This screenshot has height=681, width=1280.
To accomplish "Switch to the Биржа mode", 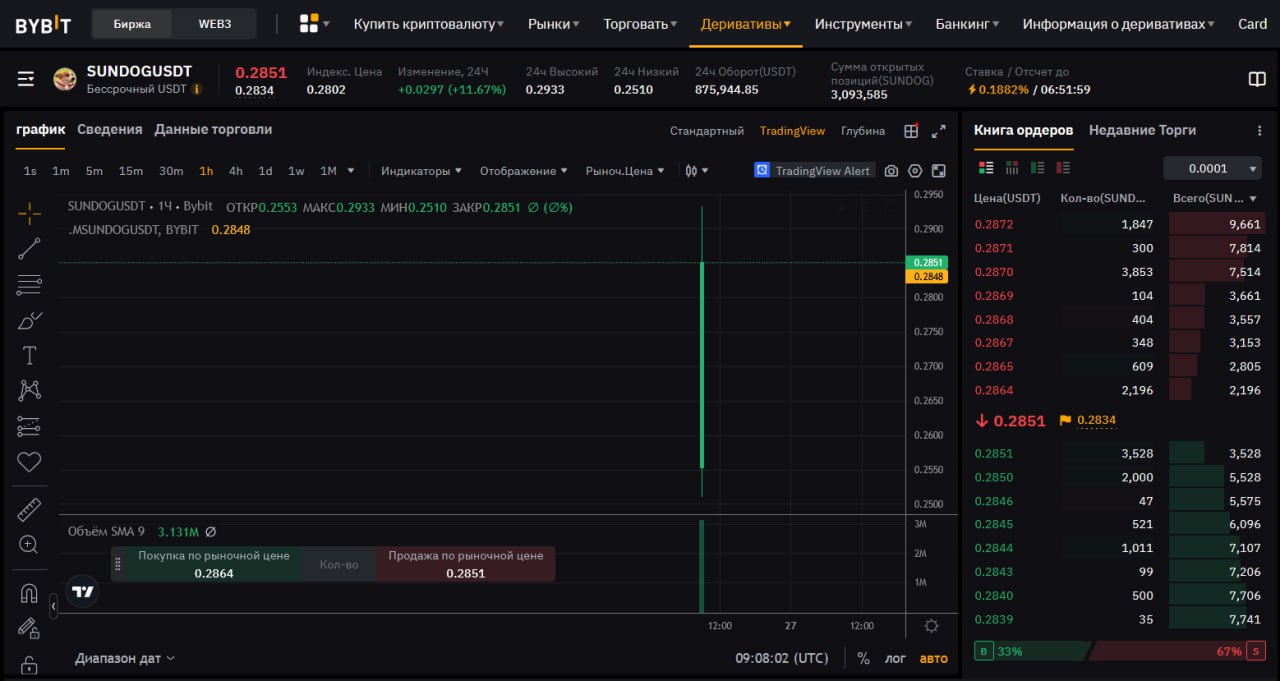I will pos(132,24).
